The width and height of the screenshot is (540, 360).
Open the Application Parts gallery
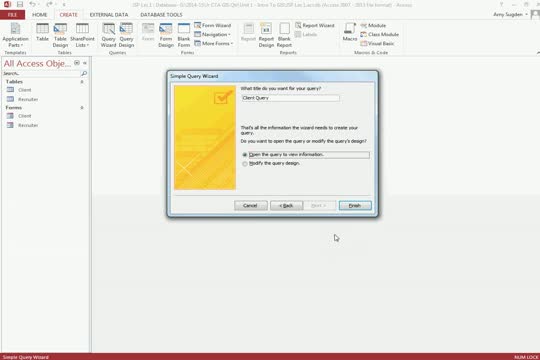15,35
